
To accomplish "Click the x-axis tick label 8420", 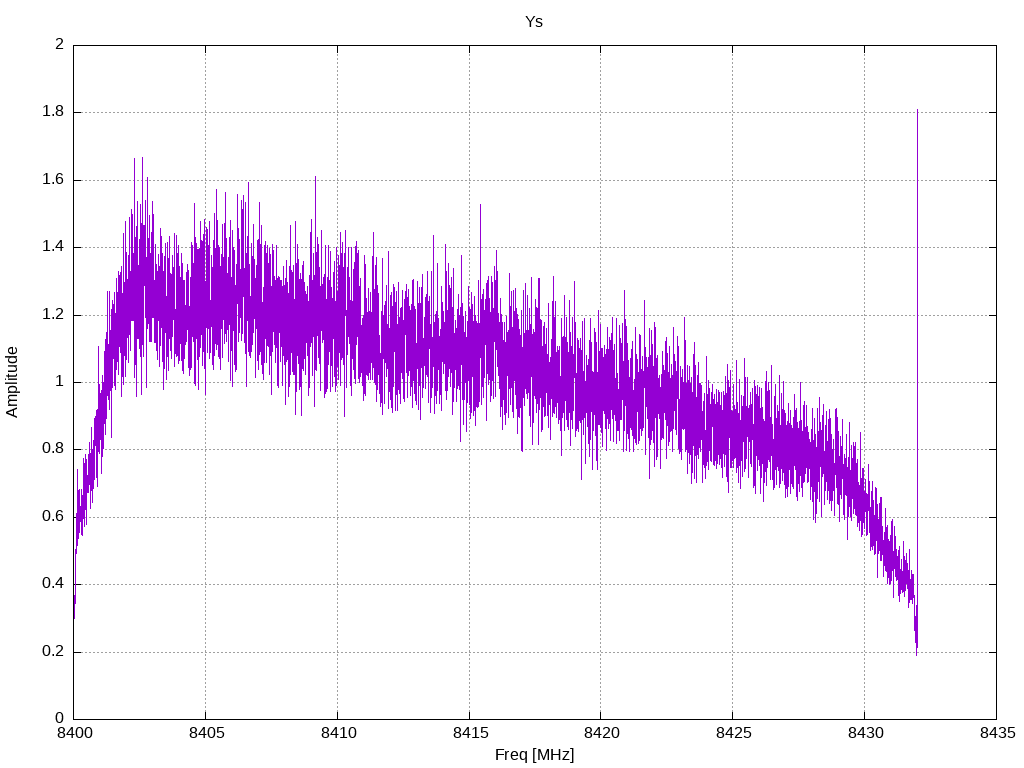I will [601, 733].
